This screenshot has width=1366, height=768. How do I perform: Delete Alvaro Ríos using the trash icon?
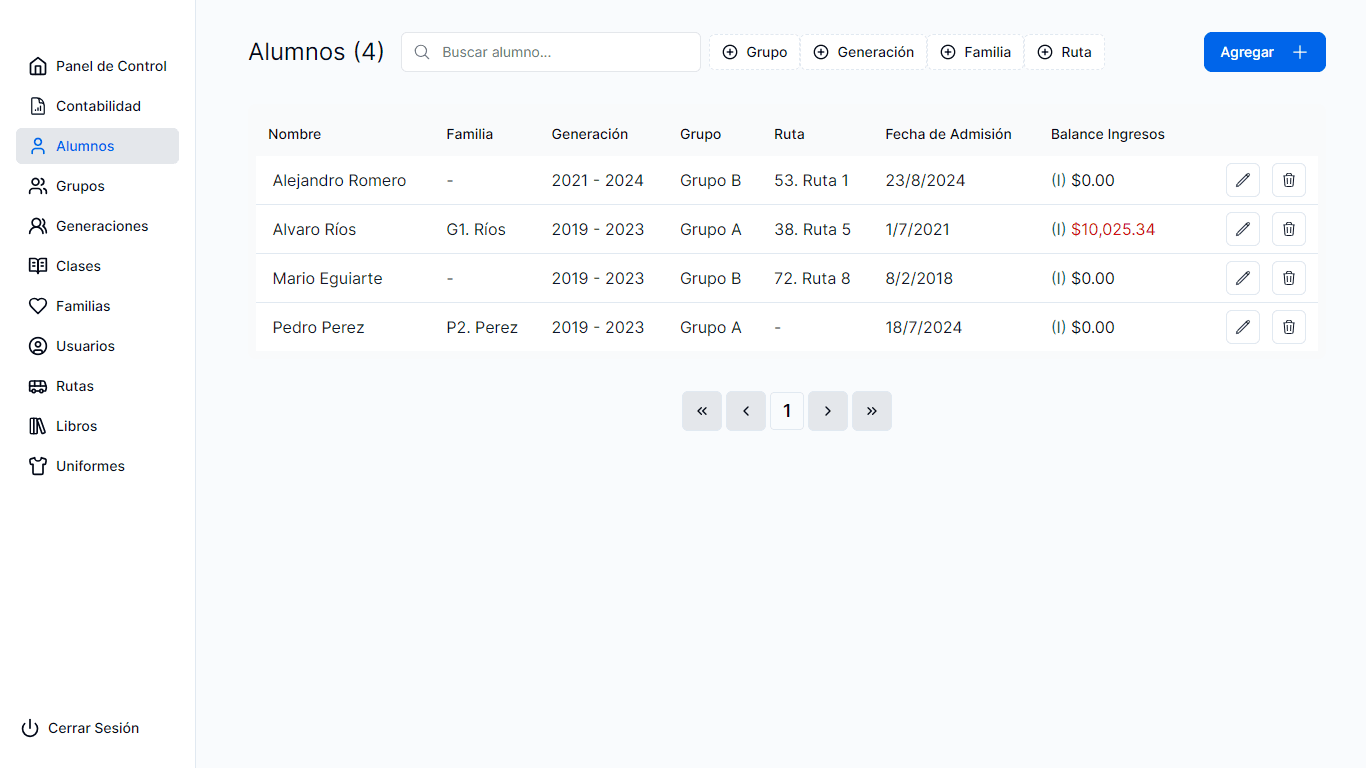[1288, 229]
